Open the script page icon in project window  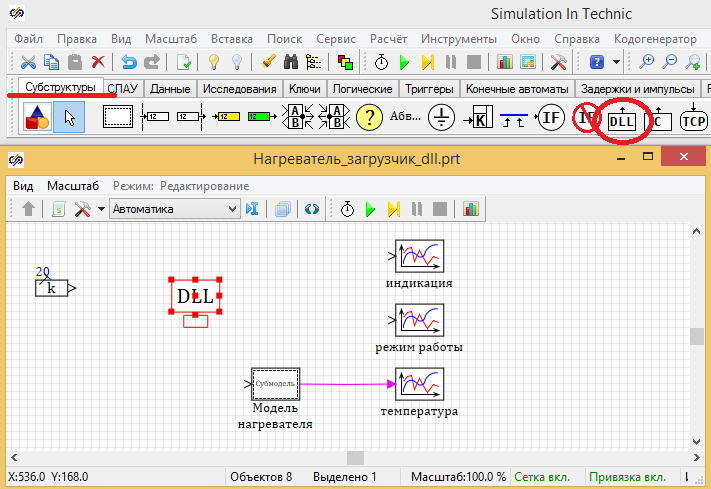[58, 209]
